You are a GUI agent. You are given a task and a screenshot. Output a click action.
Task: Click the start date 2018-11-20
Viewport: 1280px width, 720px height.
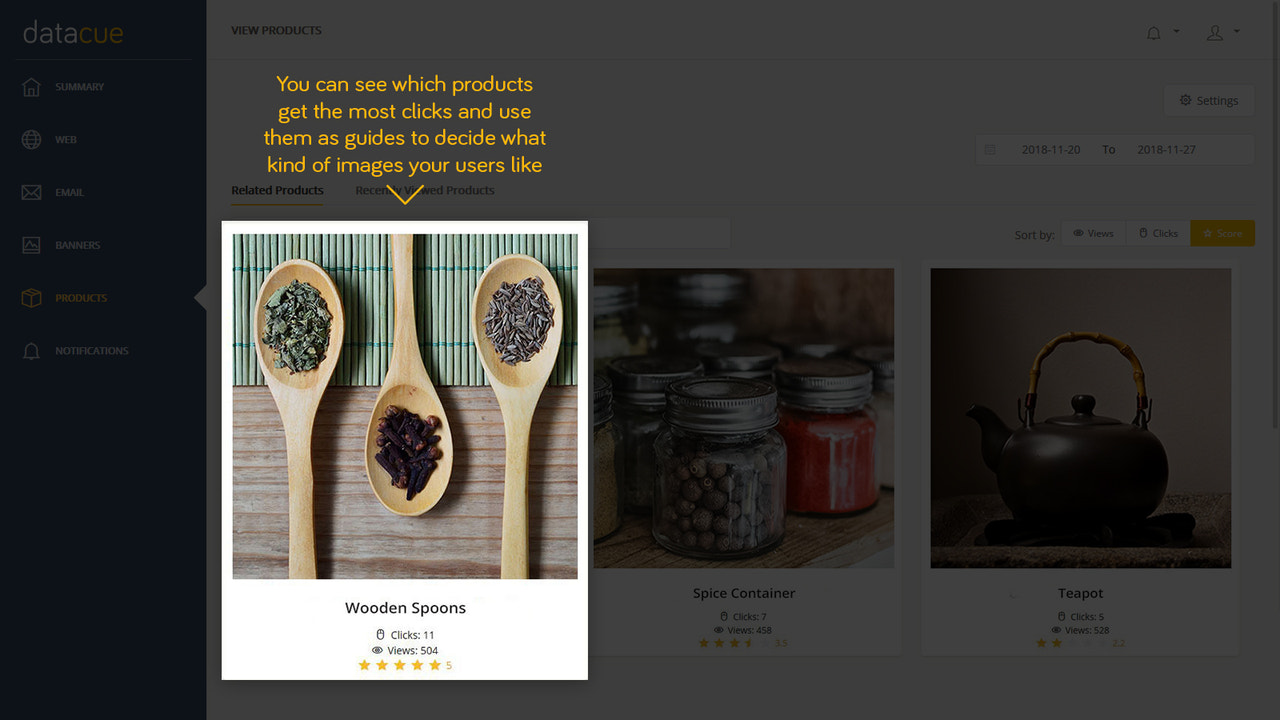pyautogui.click(x=1051, y=149)
